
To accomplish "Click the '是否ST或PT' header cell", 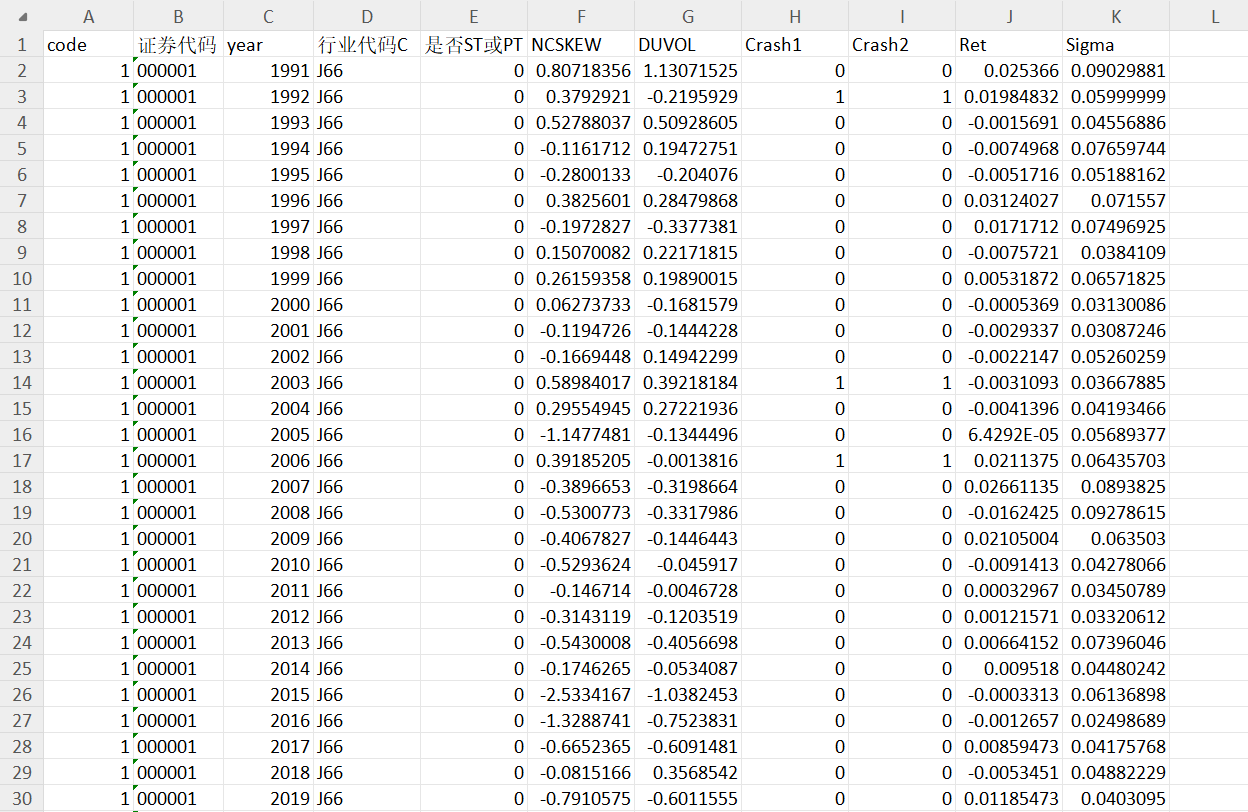I will tap(474, 45).
